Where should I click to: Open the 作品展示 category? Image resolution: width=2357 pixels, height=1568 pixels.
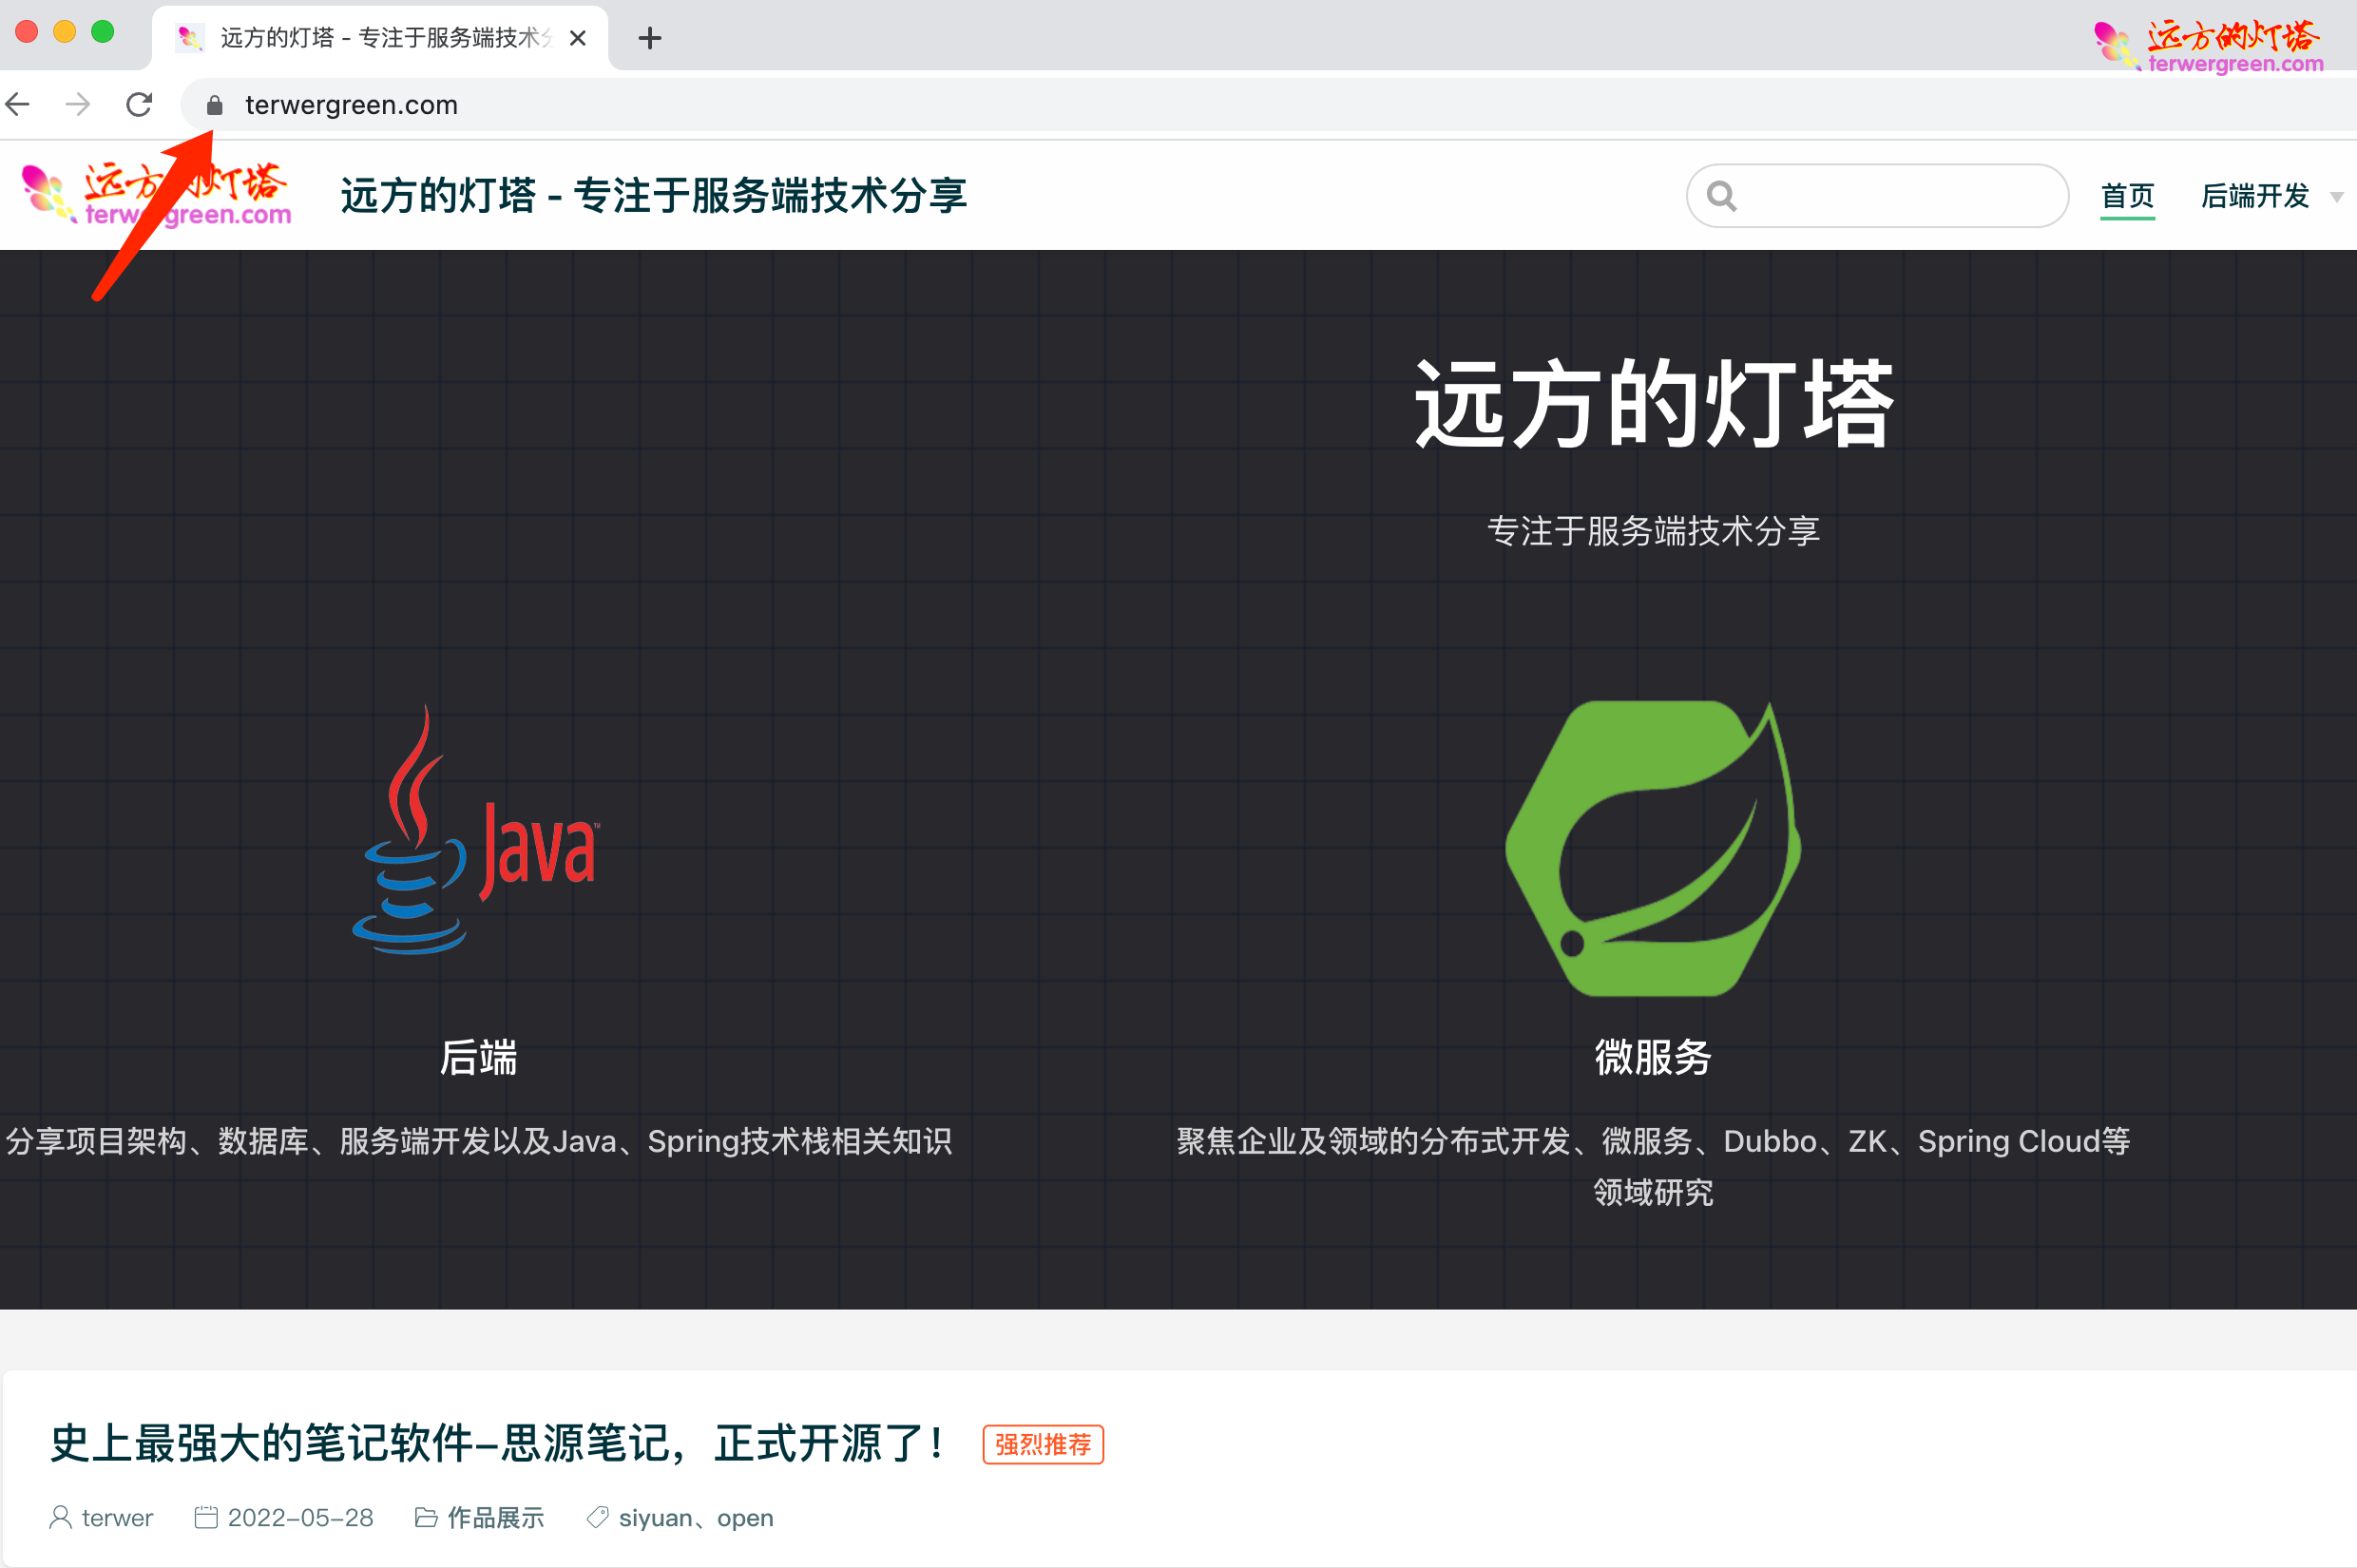(x=496, y=1518)
